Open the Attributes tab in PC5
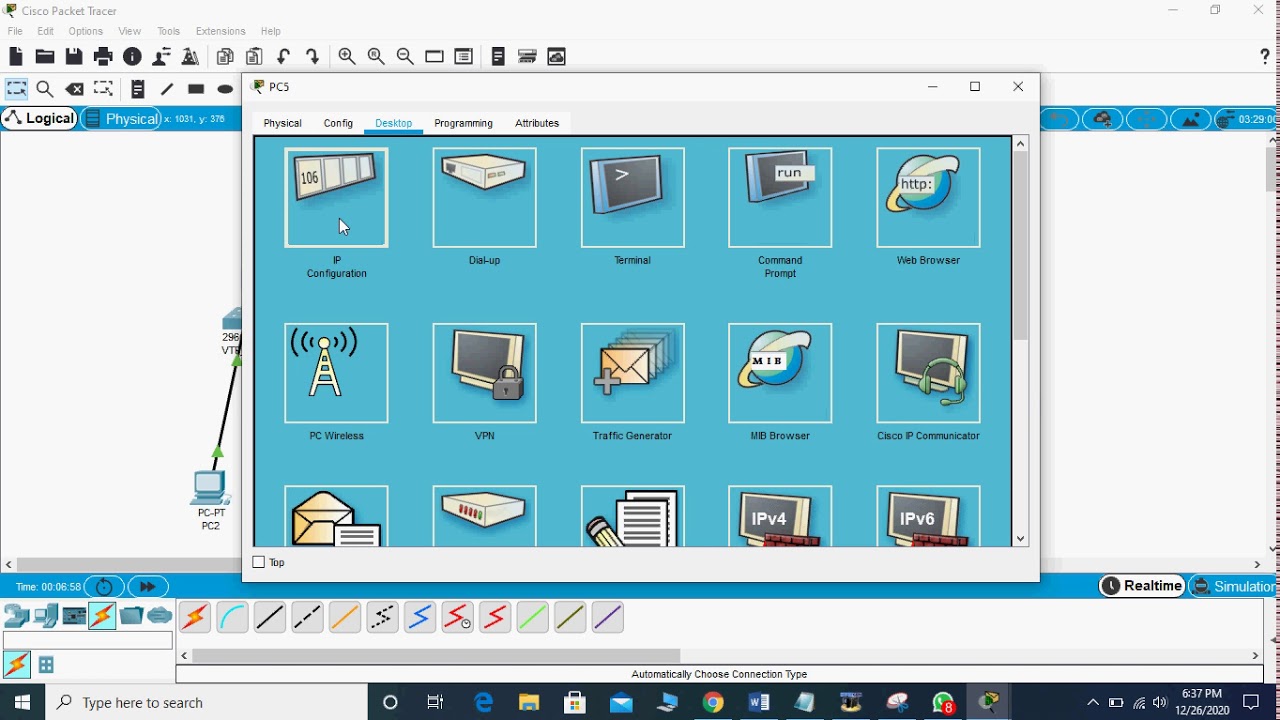 pos(537,123)
